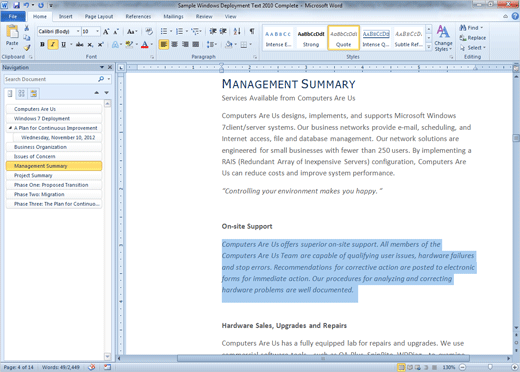Click the Redo icon in title bar
520x372 pixels.
pyautogui.click(x=41, y=5)
